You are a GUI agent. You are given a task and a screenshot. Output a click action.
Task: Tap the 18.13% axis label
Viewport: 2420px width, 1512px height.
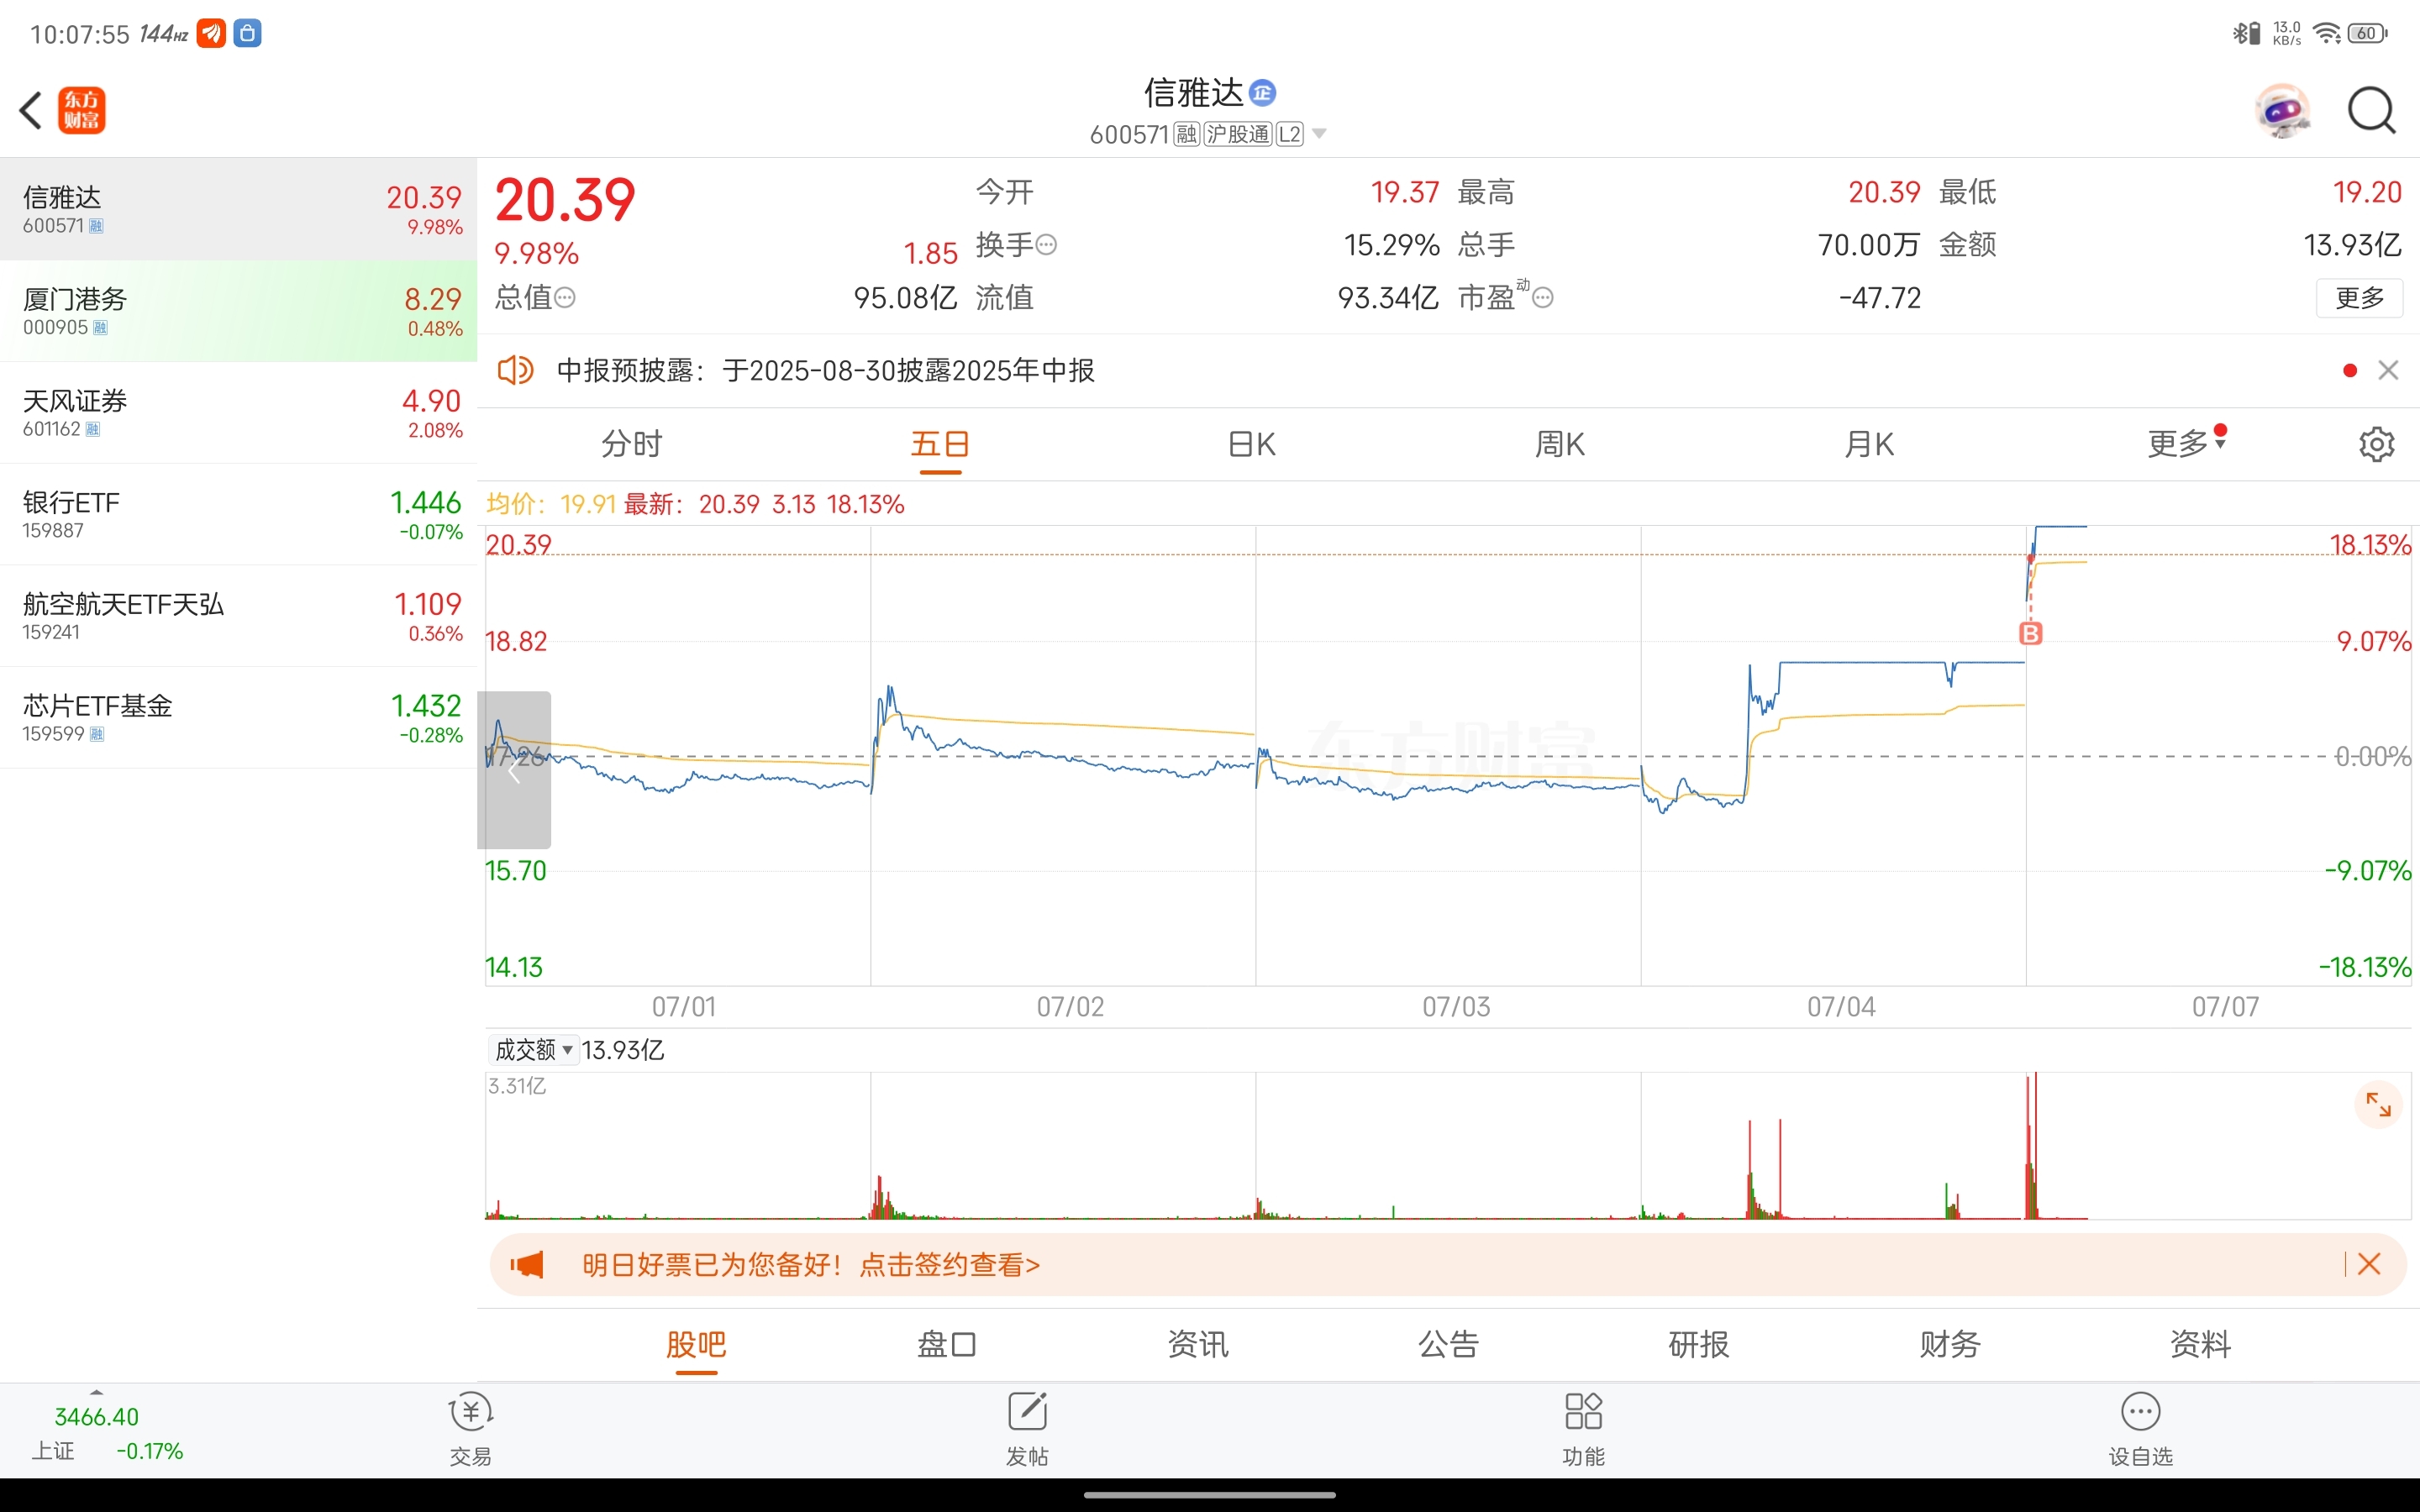2370,545
